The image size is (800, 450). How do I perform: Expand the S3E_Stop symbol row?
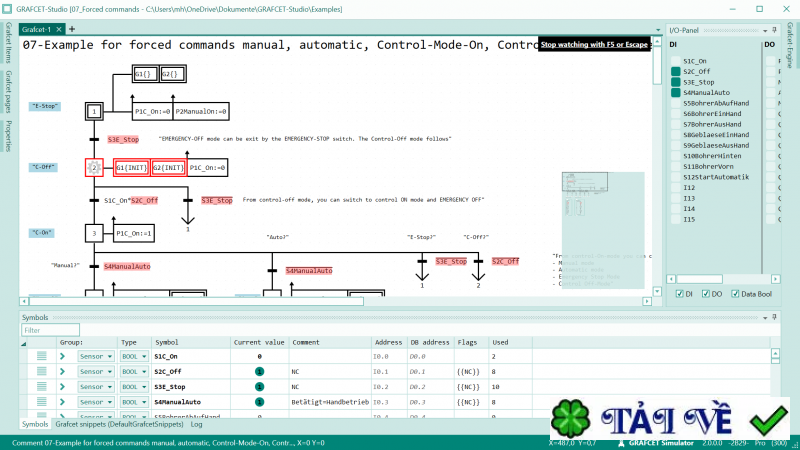click(62, 387)
